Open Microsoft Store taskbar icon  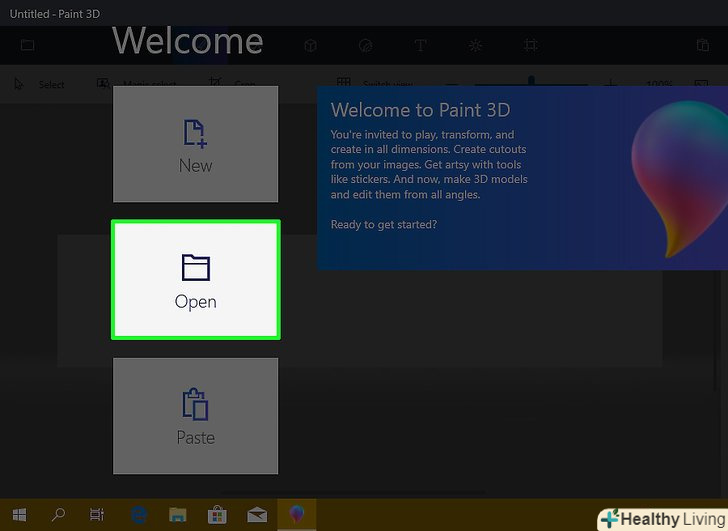(x=217, y=514)
